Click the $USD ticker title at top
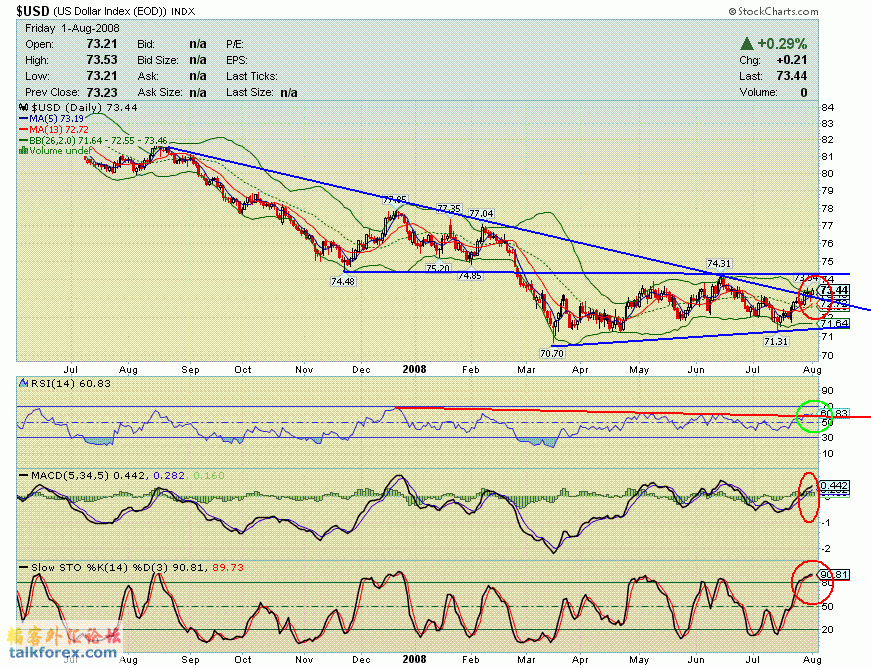 (x=33, y=11)
